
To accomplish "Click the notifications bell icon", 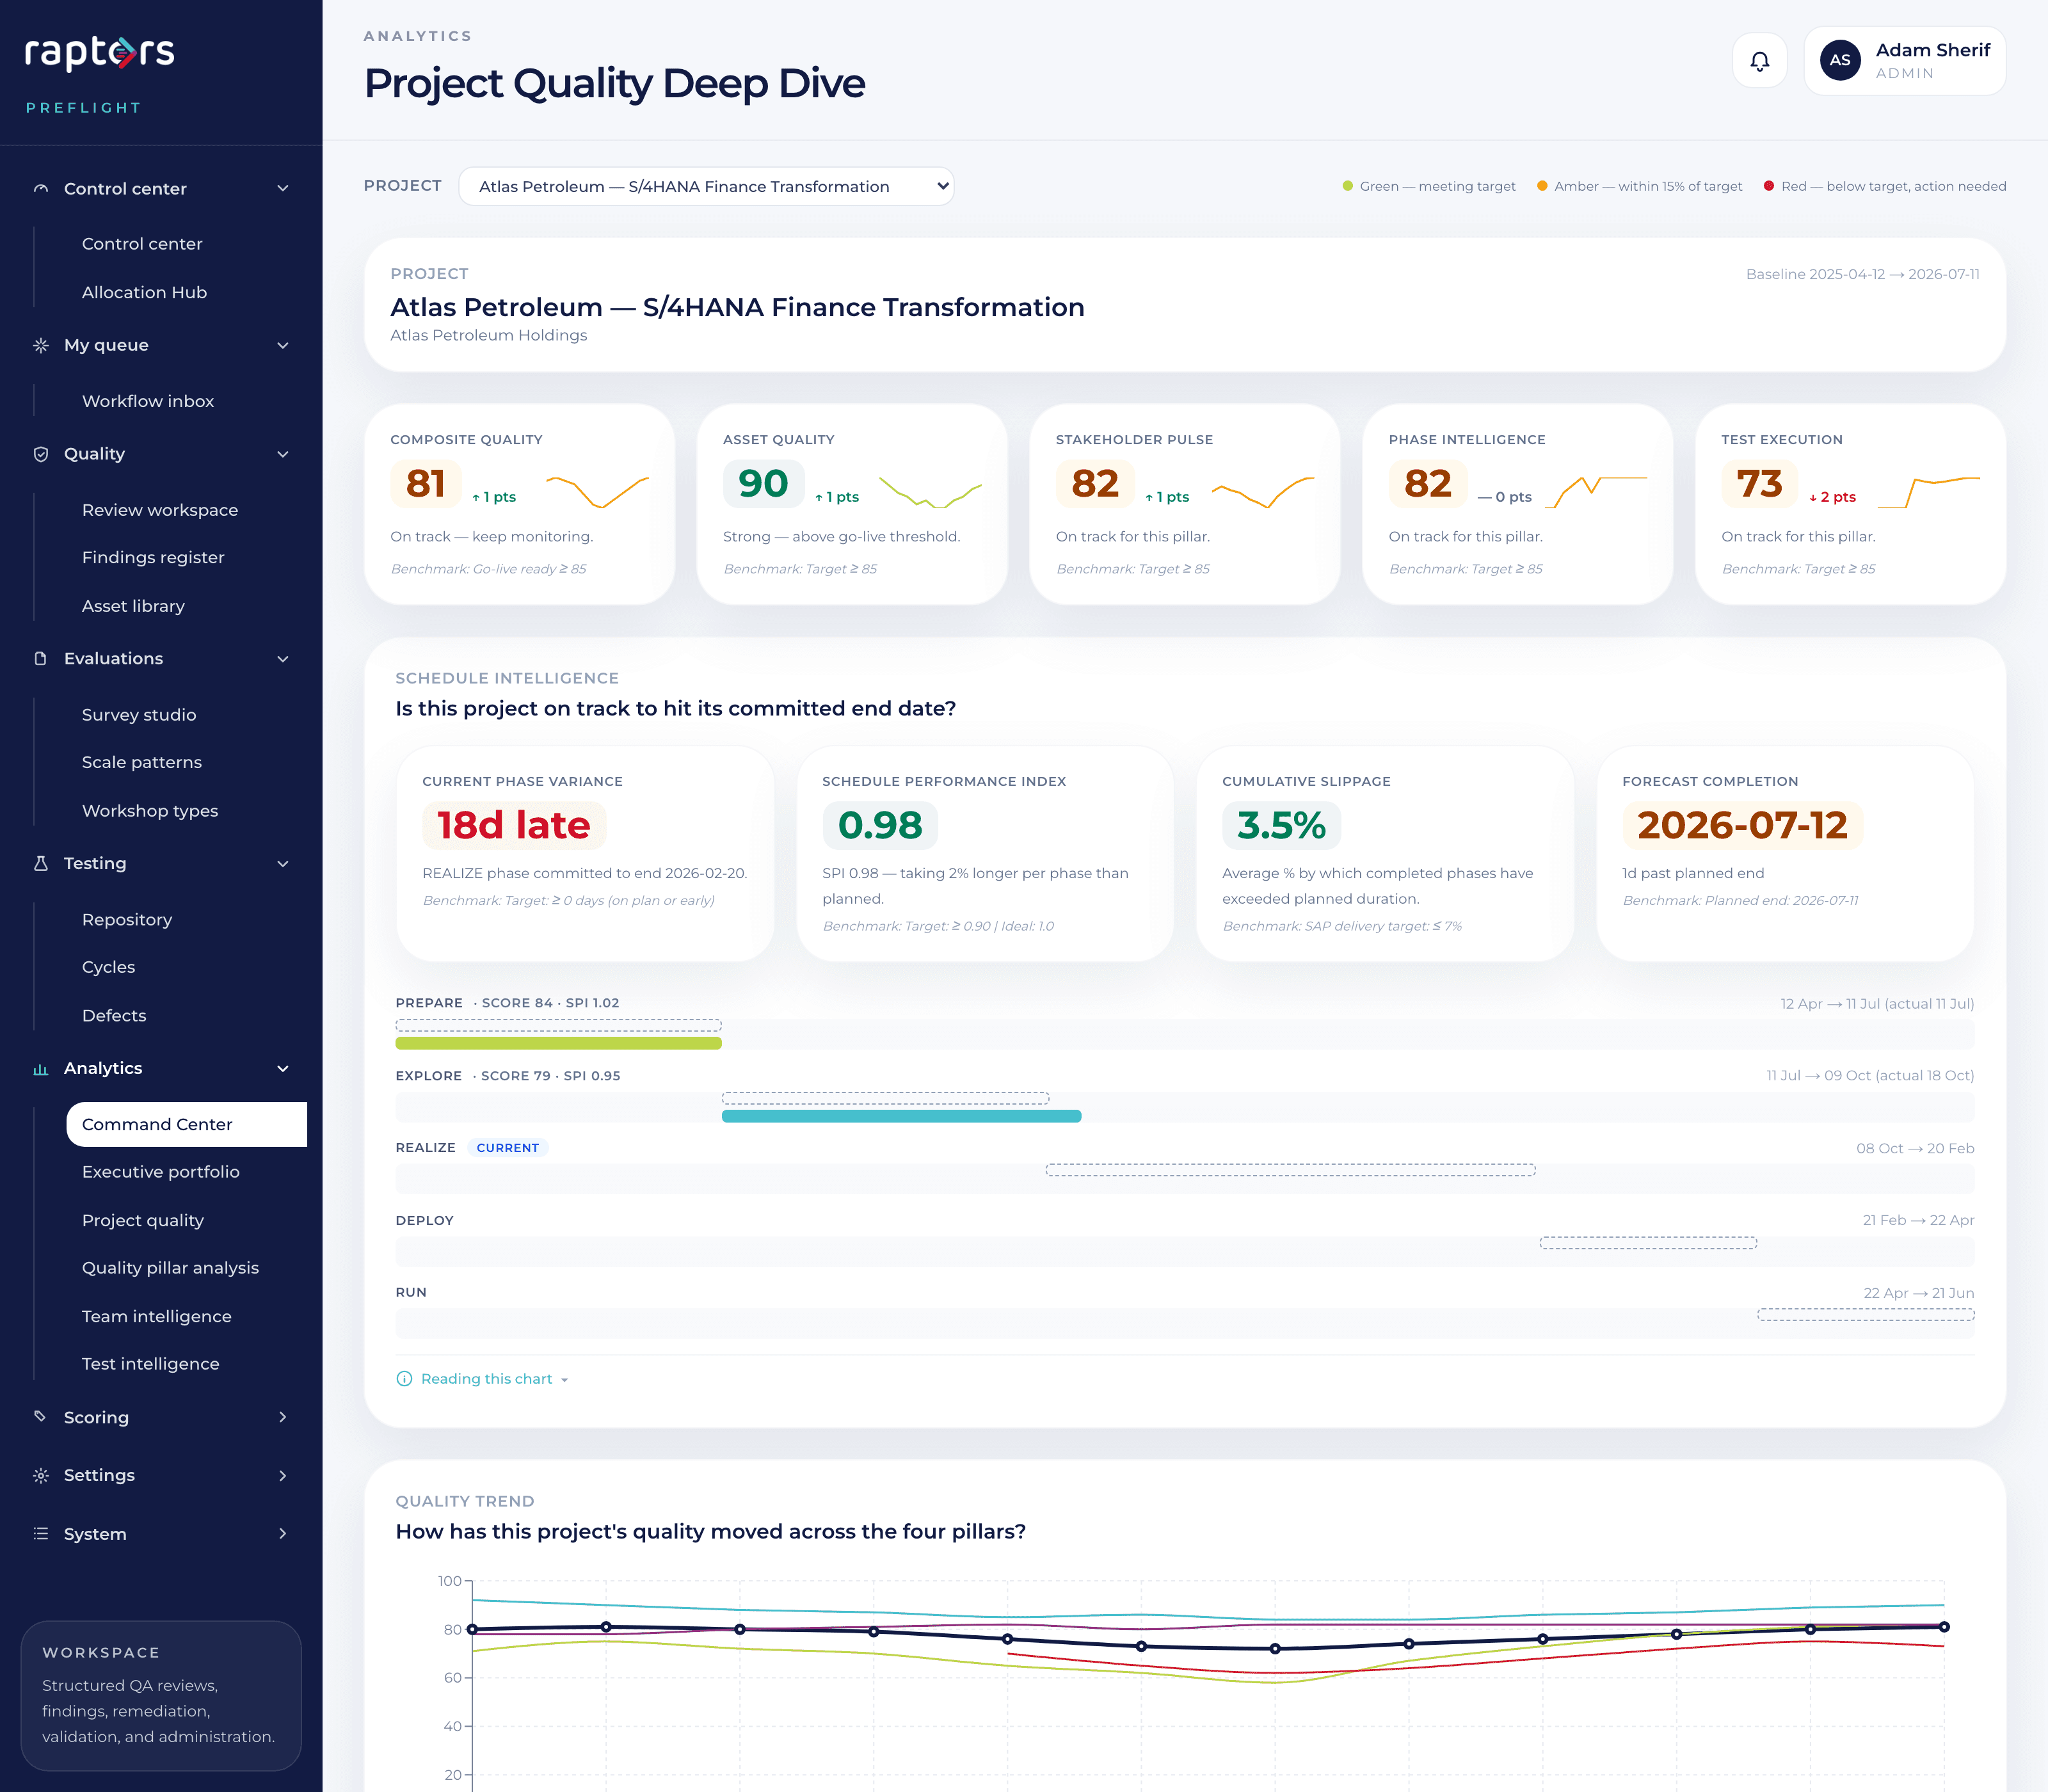I will click(x=1759, y=61).
